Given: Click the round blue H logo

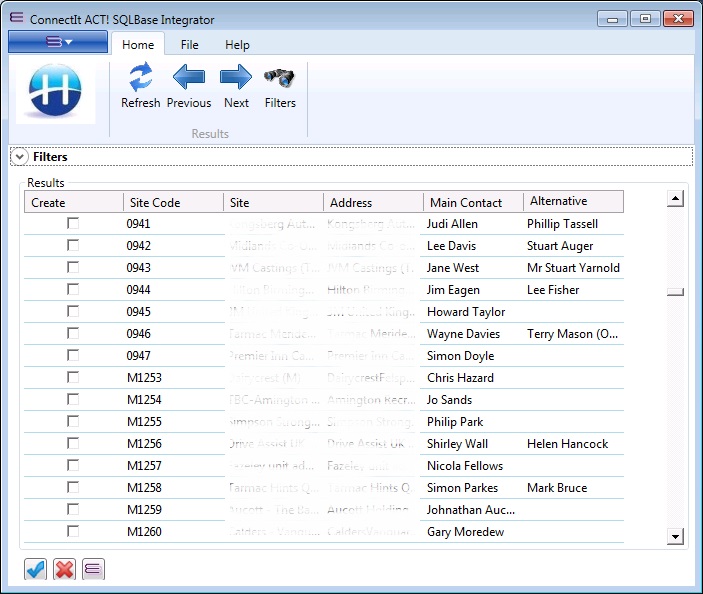Looking at the screenshot, I should pos(57,94).
